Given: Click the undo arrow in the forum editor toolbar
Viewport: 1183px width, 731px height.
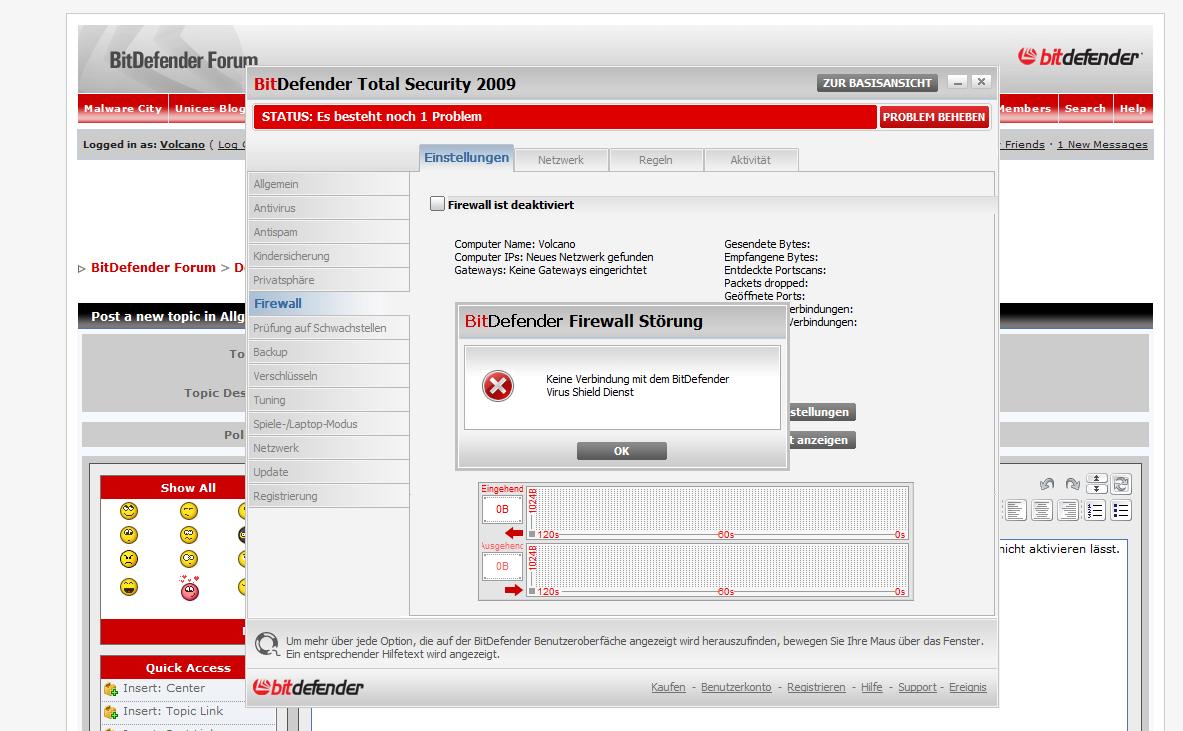Looking at the screenshot, I should point(1046,484).
